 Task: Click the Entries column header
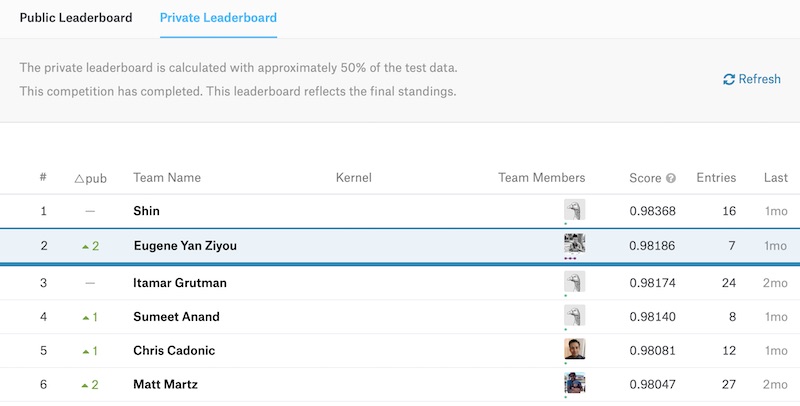tap(716, 178)
